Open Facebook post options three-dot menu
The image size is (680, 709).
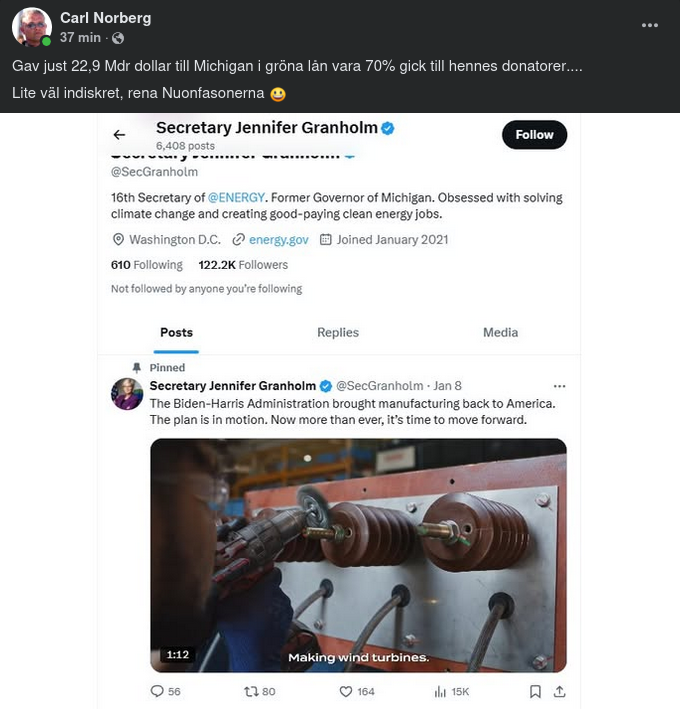[650, 25]
